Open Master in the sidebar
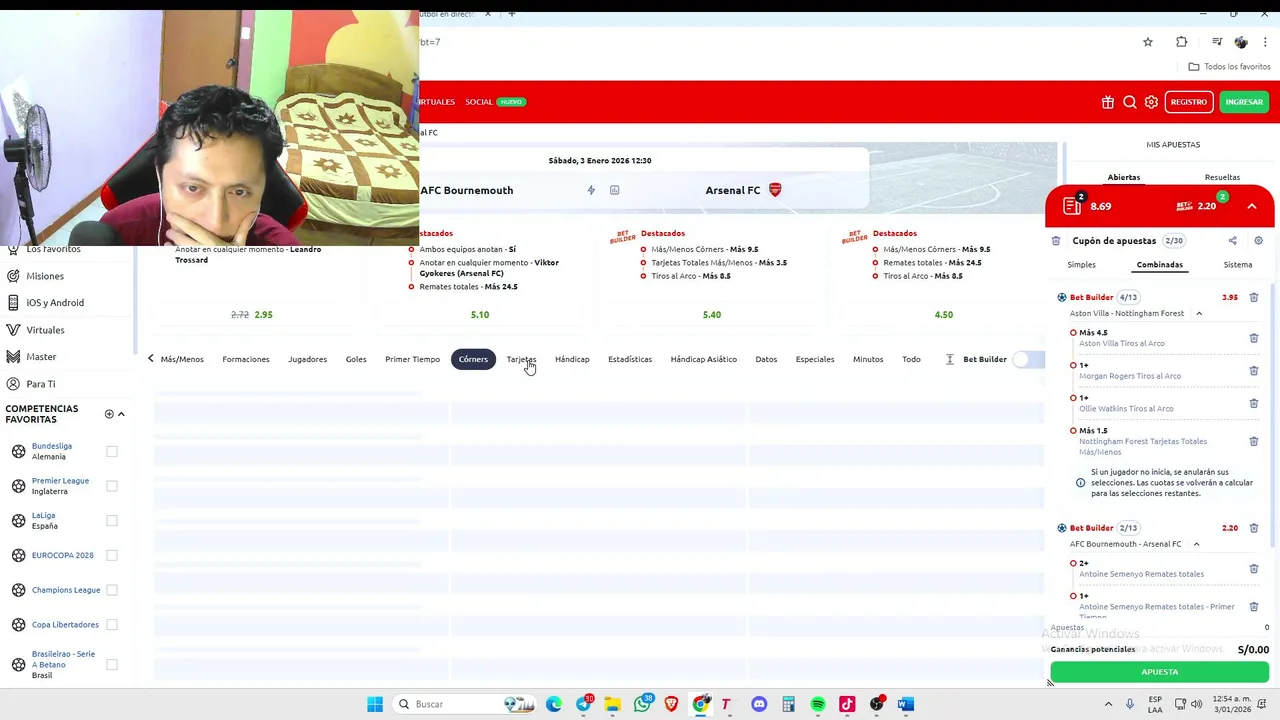The height and width of the screenshot is (720, 1280). (41, 357)
